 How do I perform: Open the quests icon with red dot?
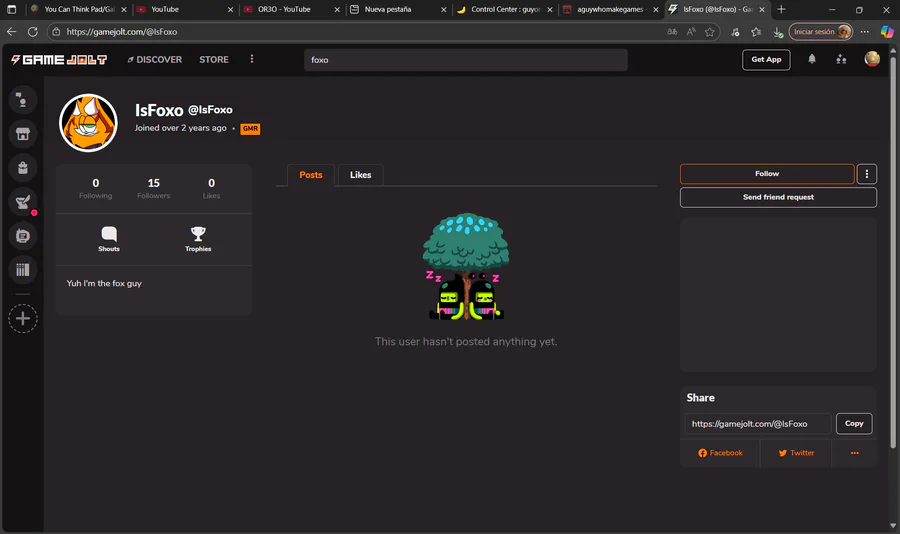point(22,202)
